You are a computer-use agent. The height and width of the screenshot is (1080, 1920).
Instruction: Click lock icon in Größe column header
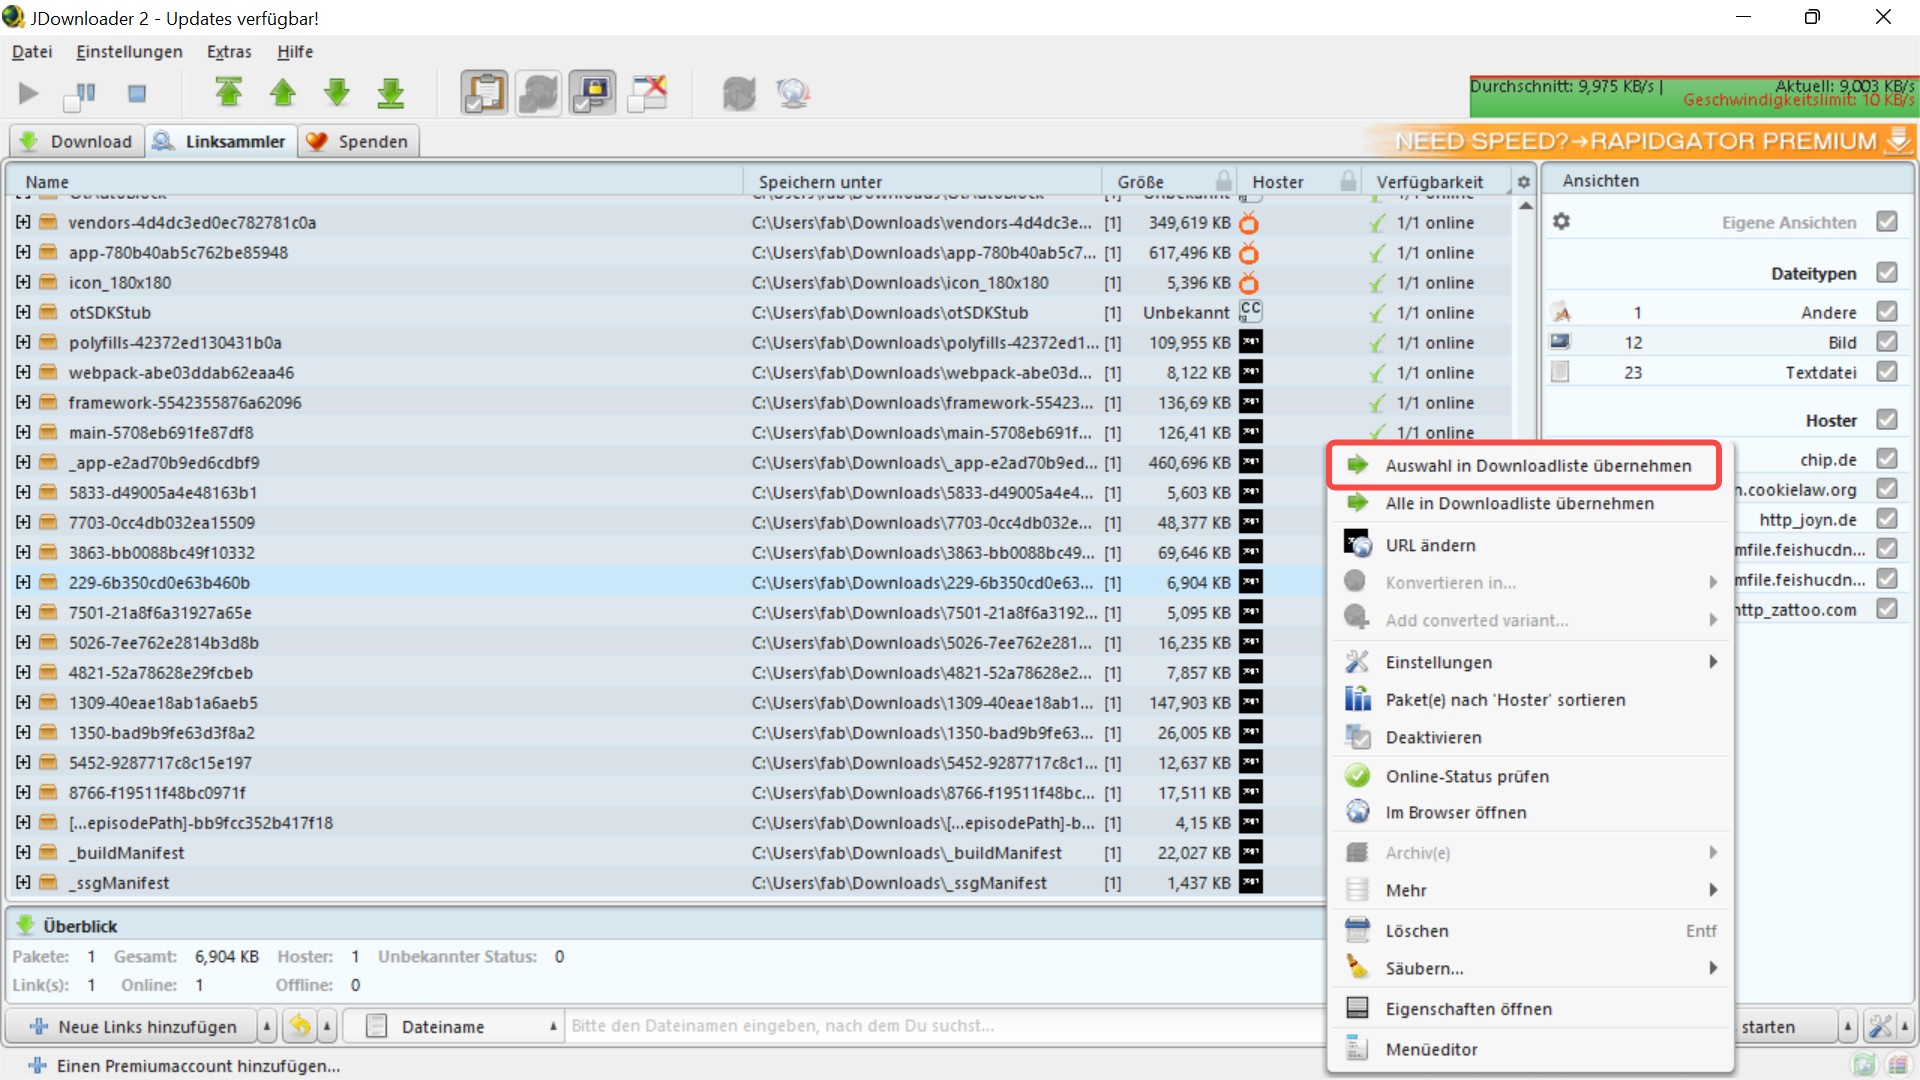[x=1223, y=181]
